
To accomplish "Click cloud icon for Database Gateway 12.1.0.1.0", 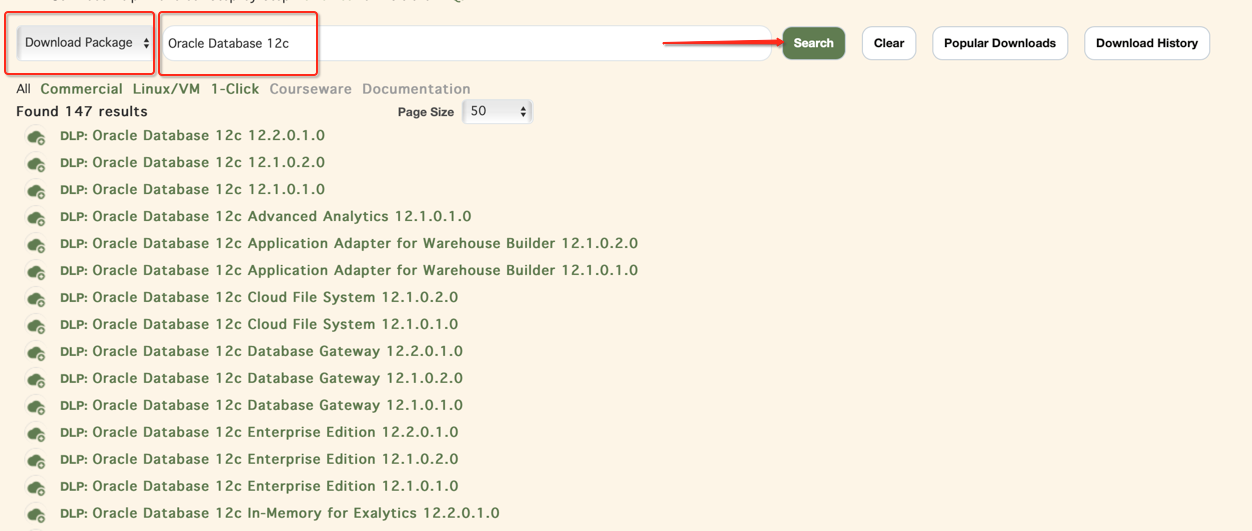I will tap(36, 407).
